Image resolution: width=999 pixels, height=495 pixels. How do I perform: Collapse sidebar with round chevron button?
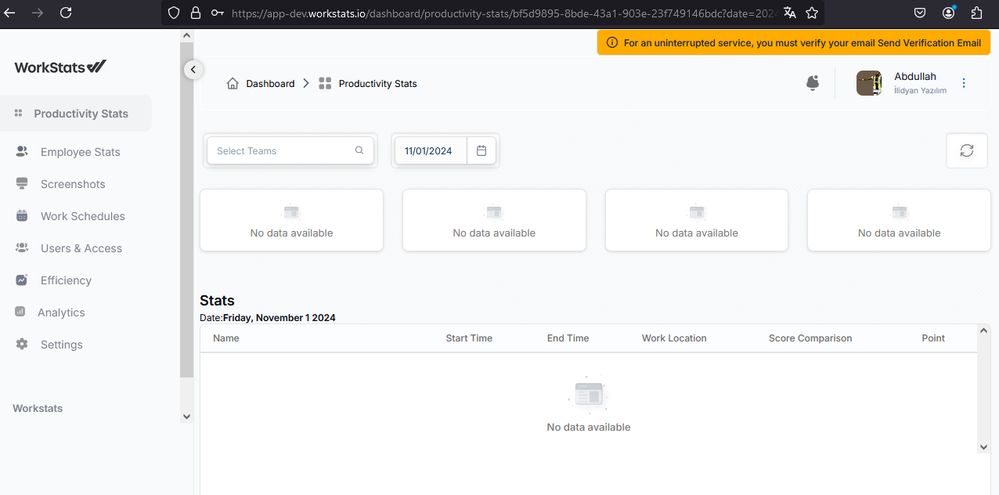tap(194, 69)
